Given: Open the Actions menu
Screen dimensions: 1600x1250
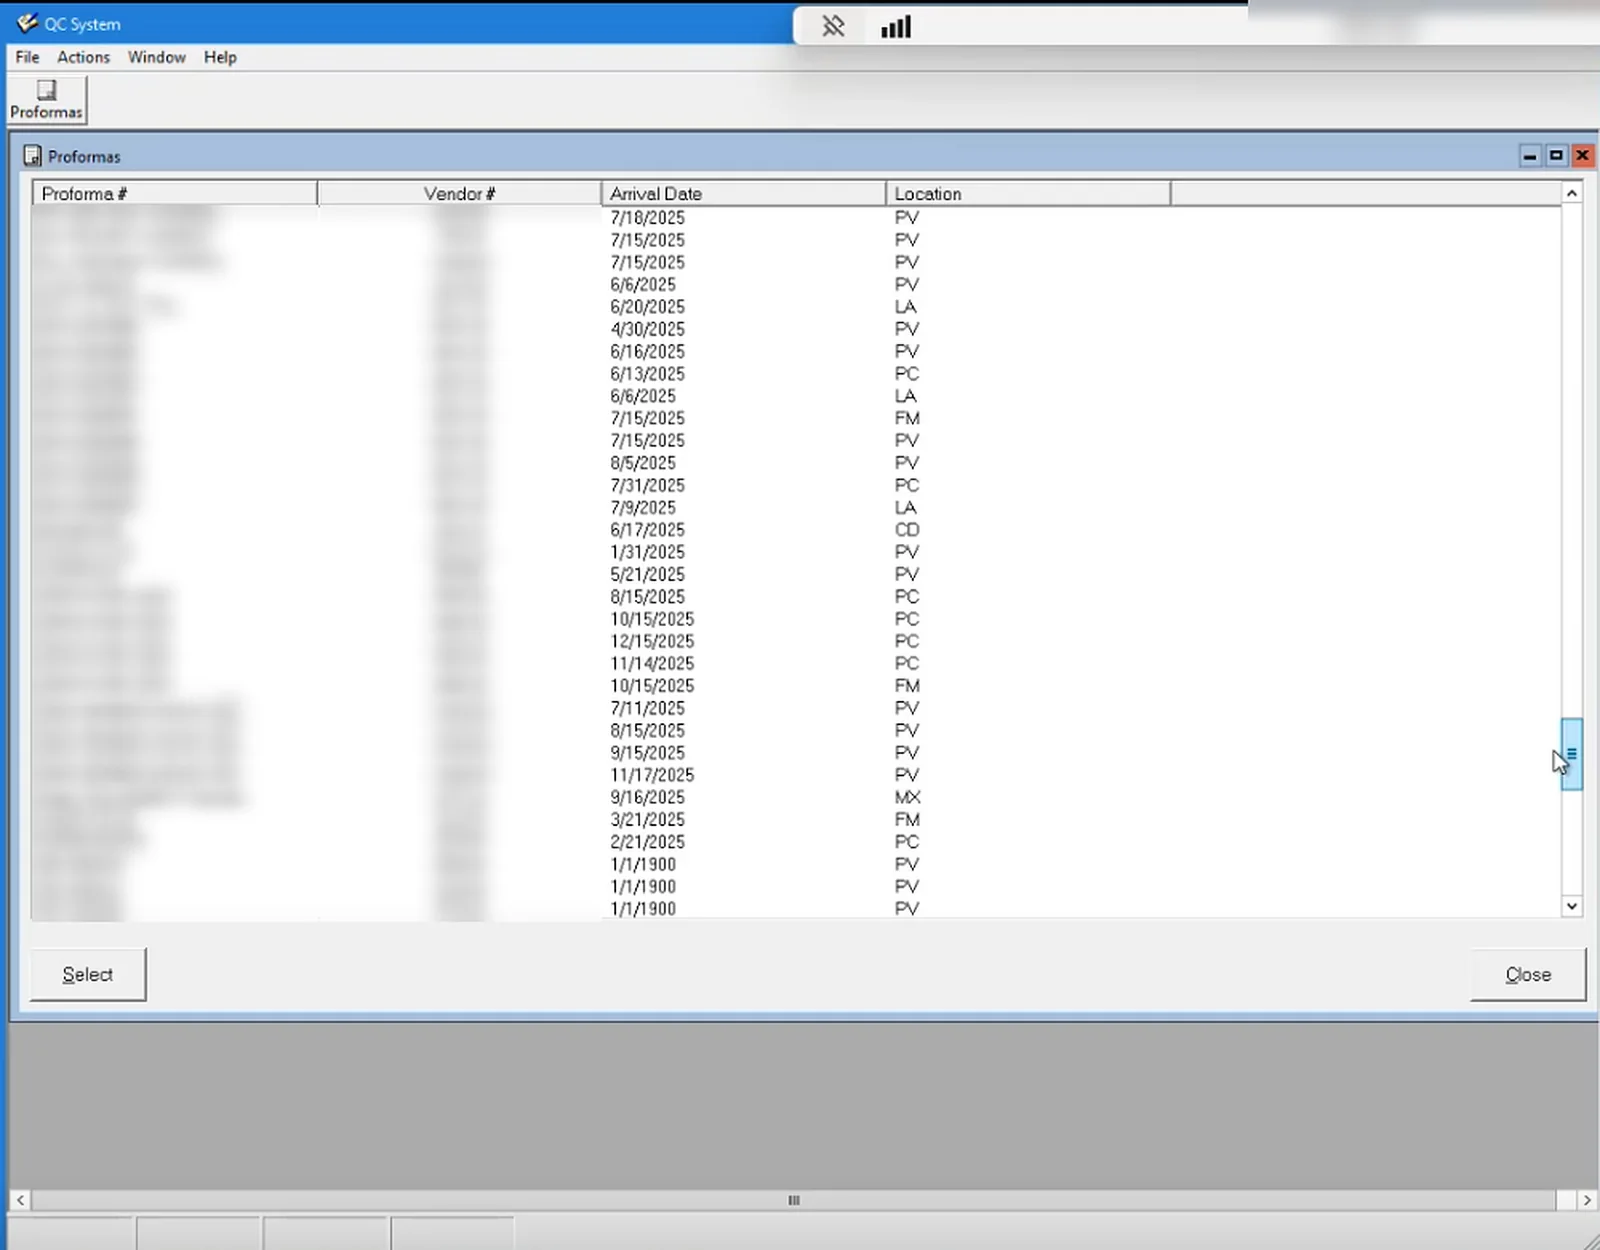Looking at the screenshot, I should 83,57.
